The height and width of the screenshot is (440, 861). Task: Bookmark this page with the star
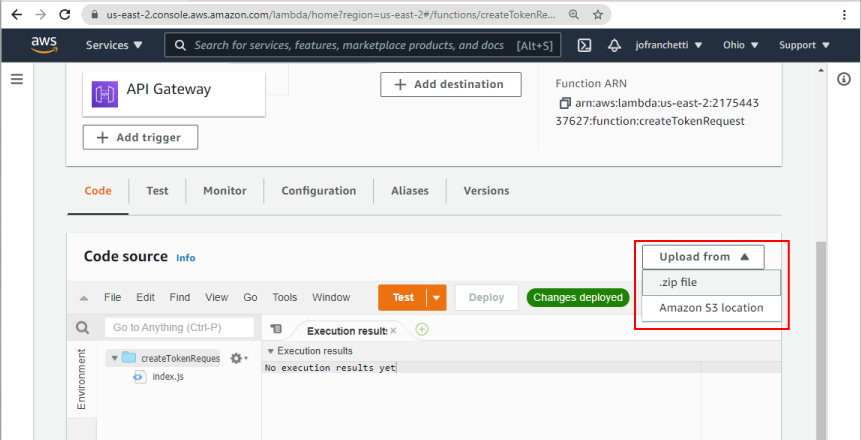598,15
